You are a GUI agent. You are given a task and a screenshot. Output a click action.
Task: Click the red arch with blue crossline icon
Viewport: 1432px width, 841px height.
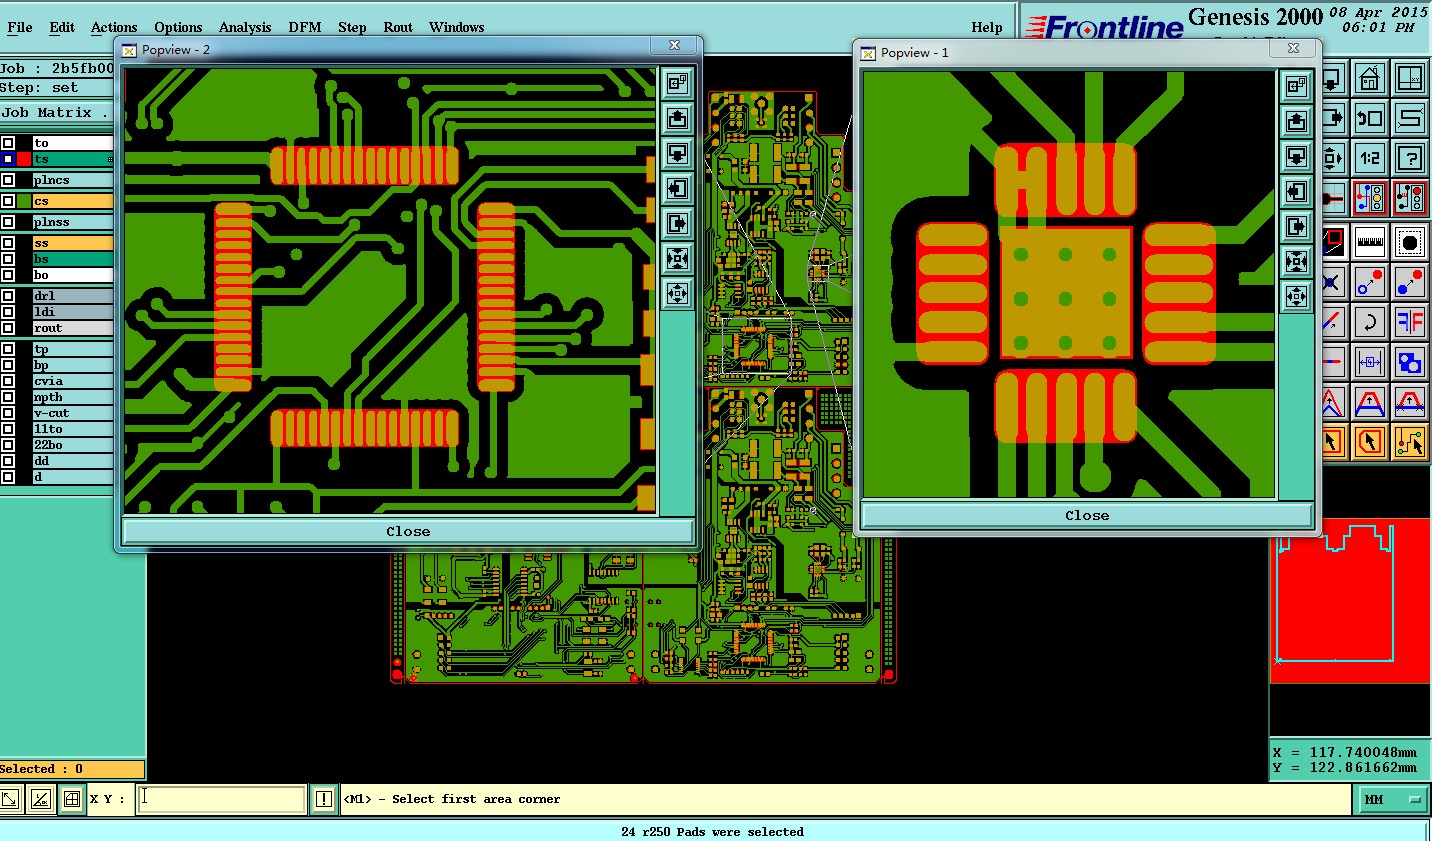pyautogui.click(x=1409, y=403)
